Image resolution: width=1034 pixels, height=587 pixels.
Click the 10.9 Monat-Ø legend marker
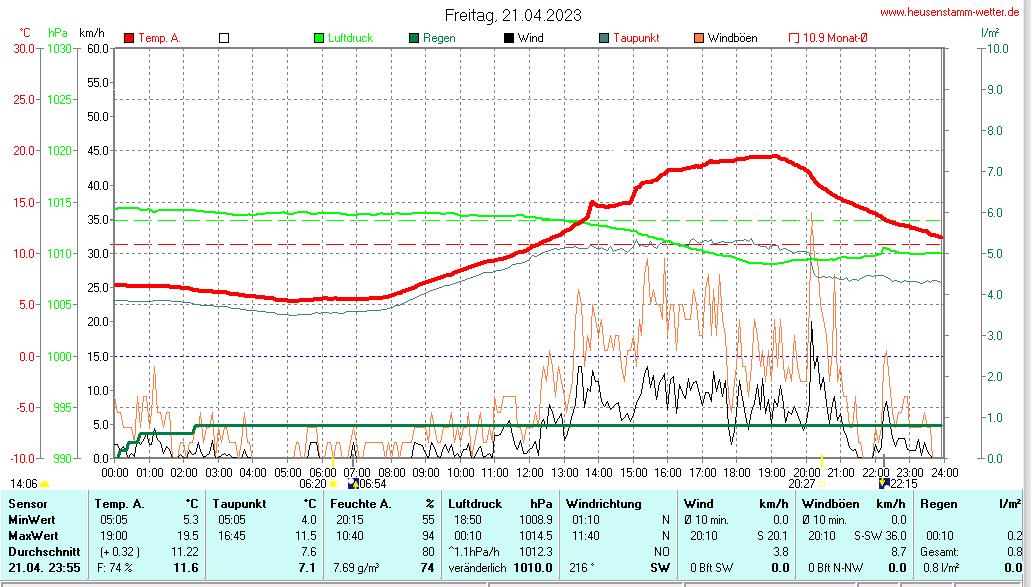[795, 38]
